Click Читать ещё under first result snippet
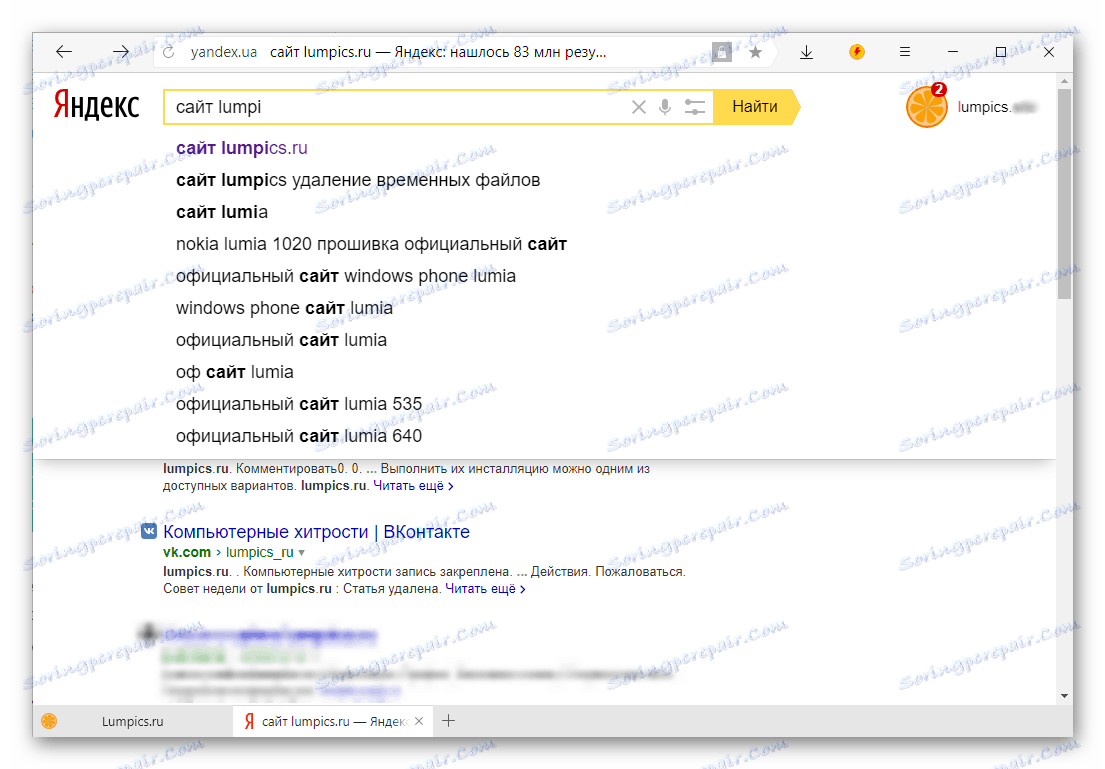The height and width of the screenshot is (769, 1105). [x=413, y=486]
